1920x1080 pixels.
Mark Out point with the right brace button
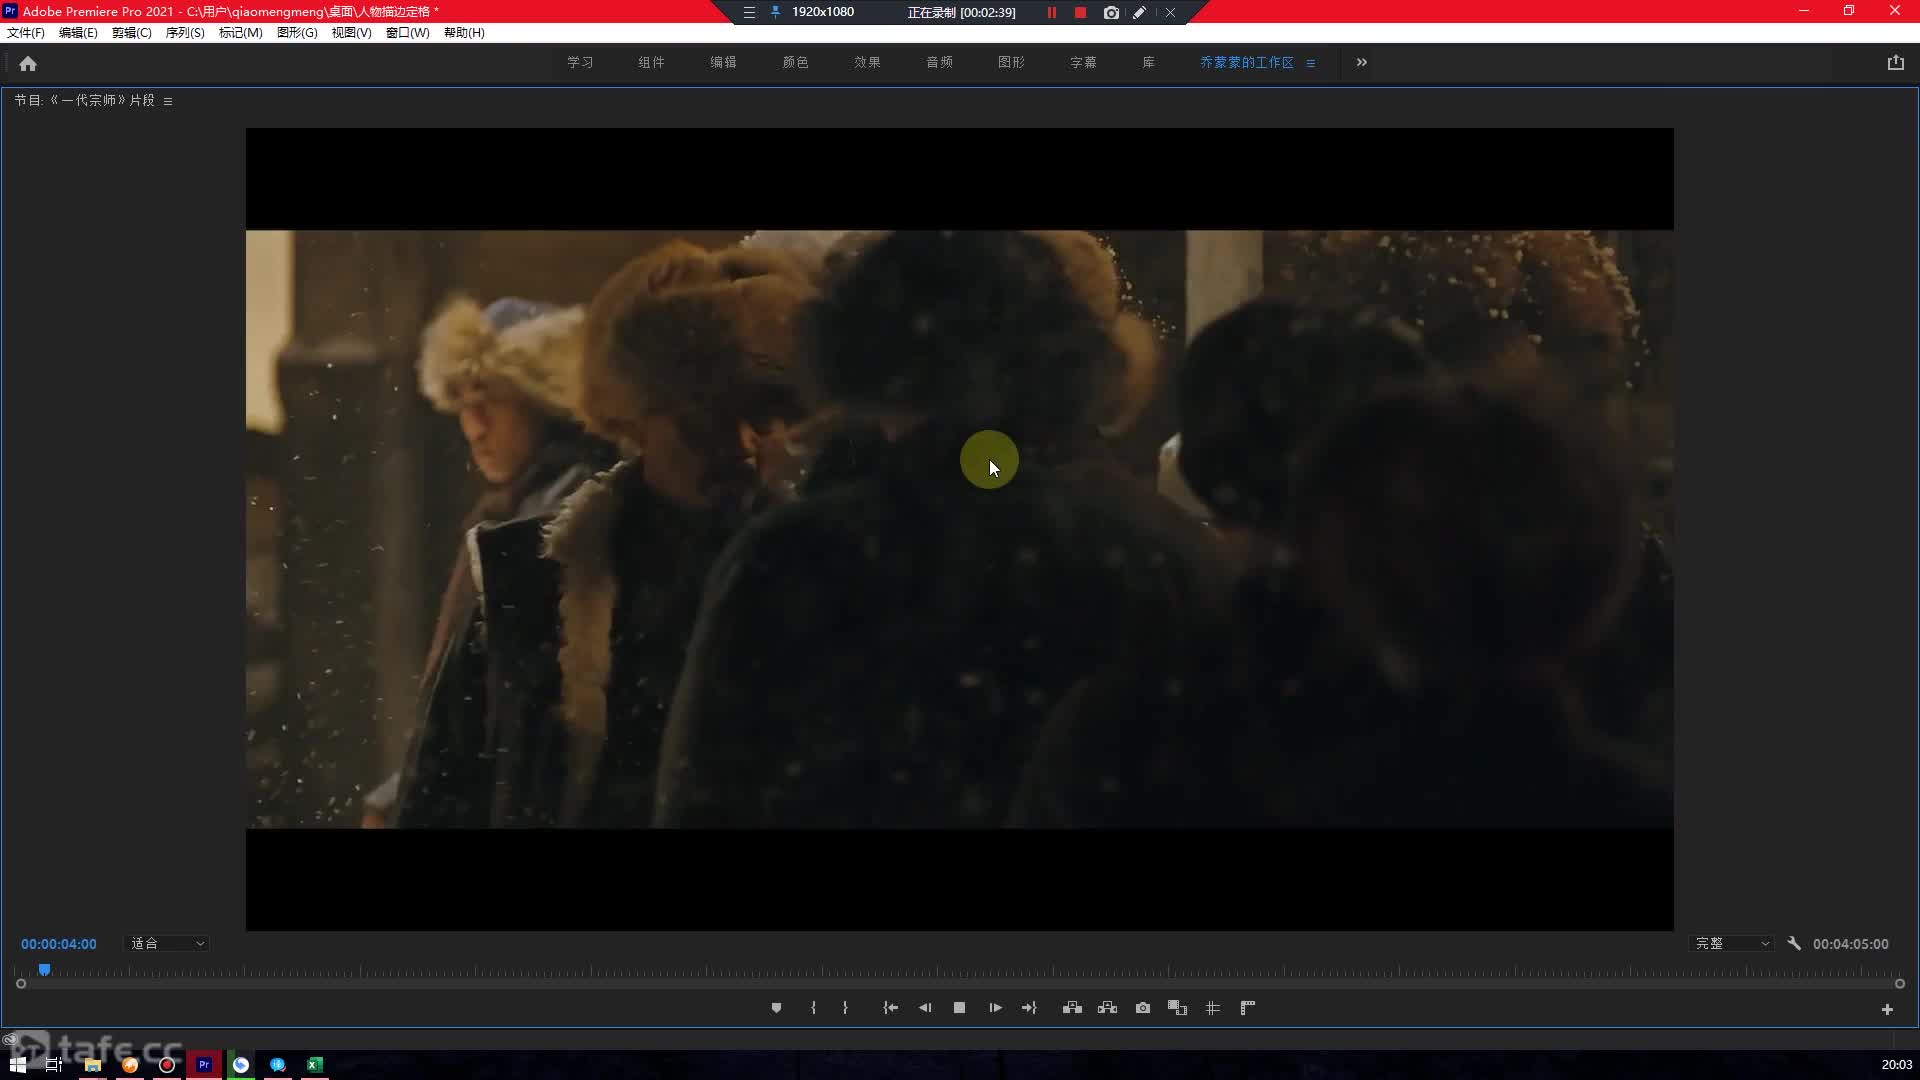coord(845,1008)
